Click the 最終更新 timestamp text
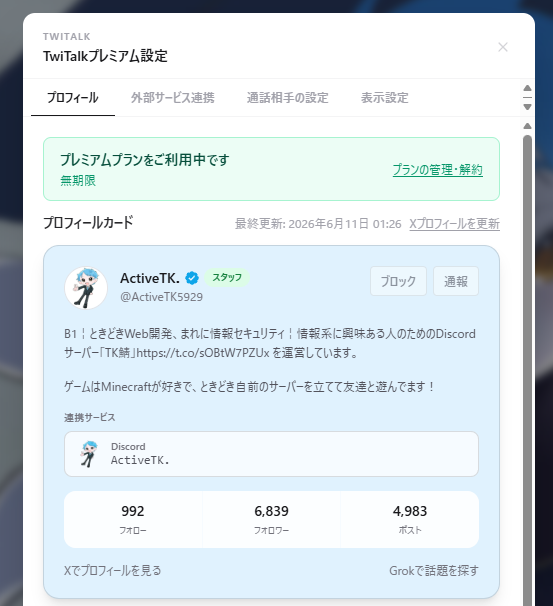The image size is (553, 606). tap(318, 224)
